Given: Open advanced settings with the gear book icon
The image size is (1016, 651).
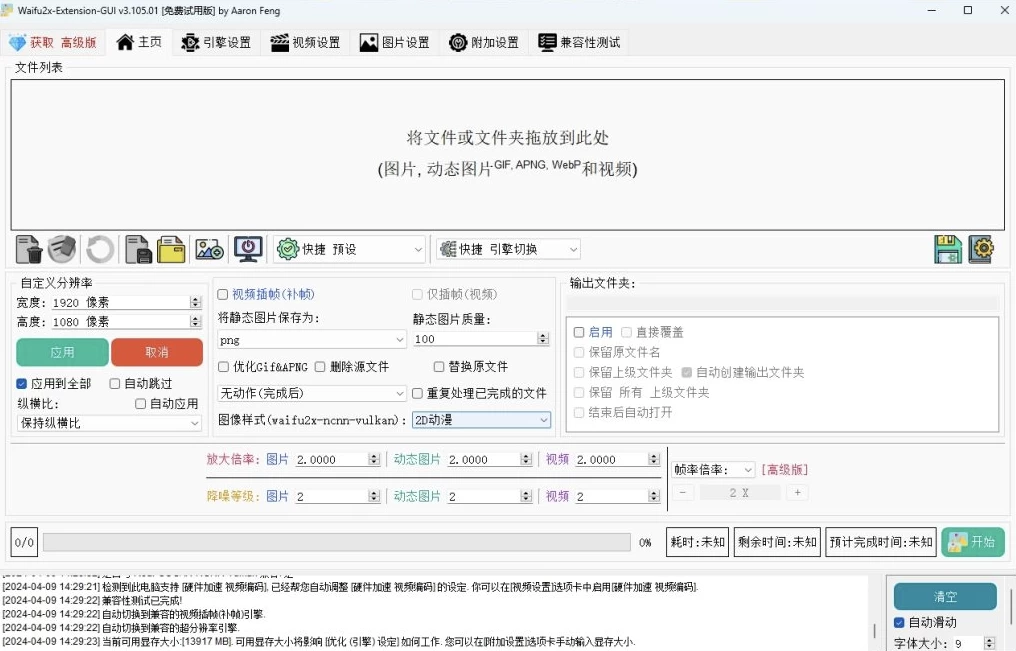Looking at the screenshot, I should click(981, 249).
